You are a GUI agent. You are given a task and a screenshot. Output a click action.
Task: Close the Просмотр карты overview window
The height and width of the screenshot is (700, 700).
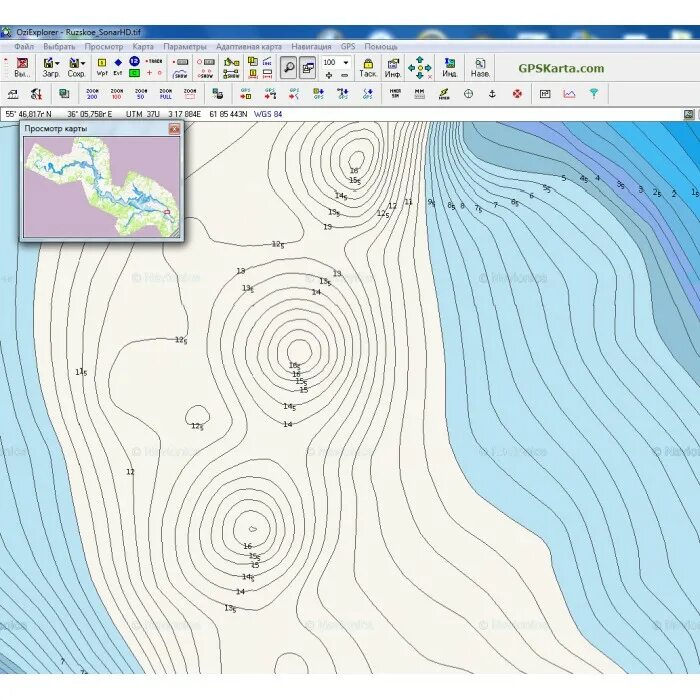click(x=174, y=129)
